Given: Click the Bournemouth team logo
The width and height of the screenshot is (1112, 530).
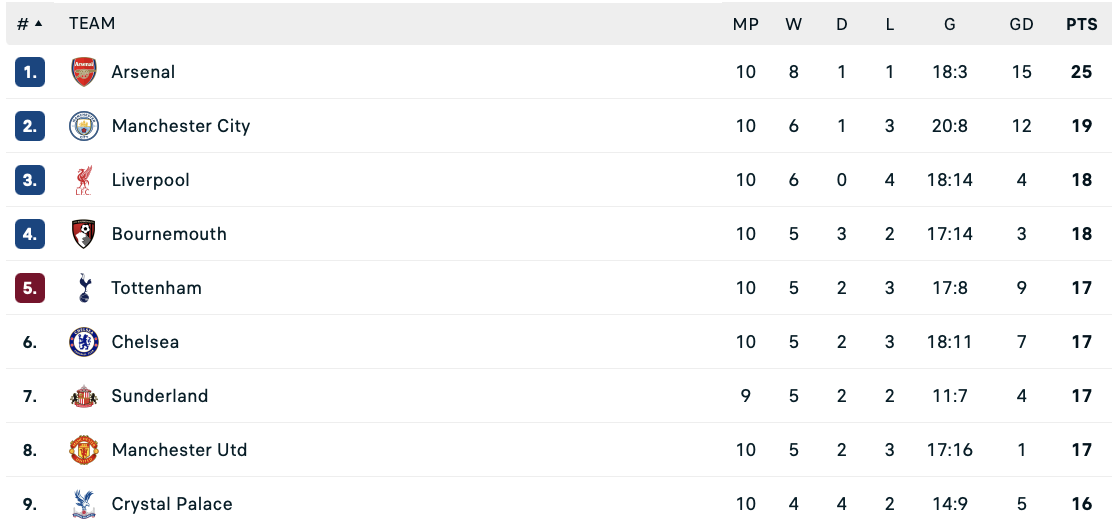Looking at the screenshot, I should coord(84,234).
